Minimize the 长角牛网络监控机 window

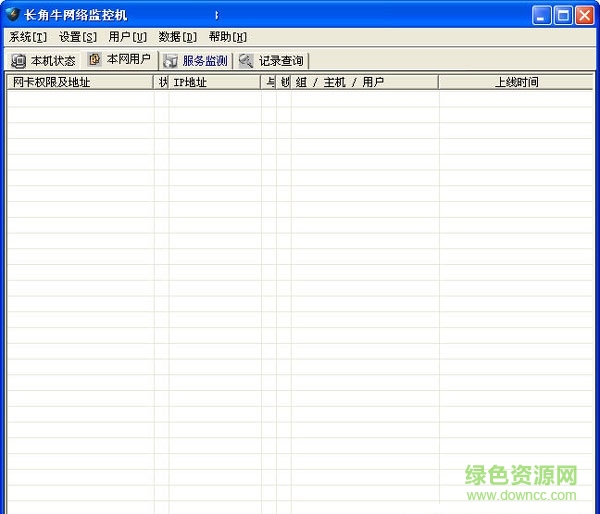point(541,15)
